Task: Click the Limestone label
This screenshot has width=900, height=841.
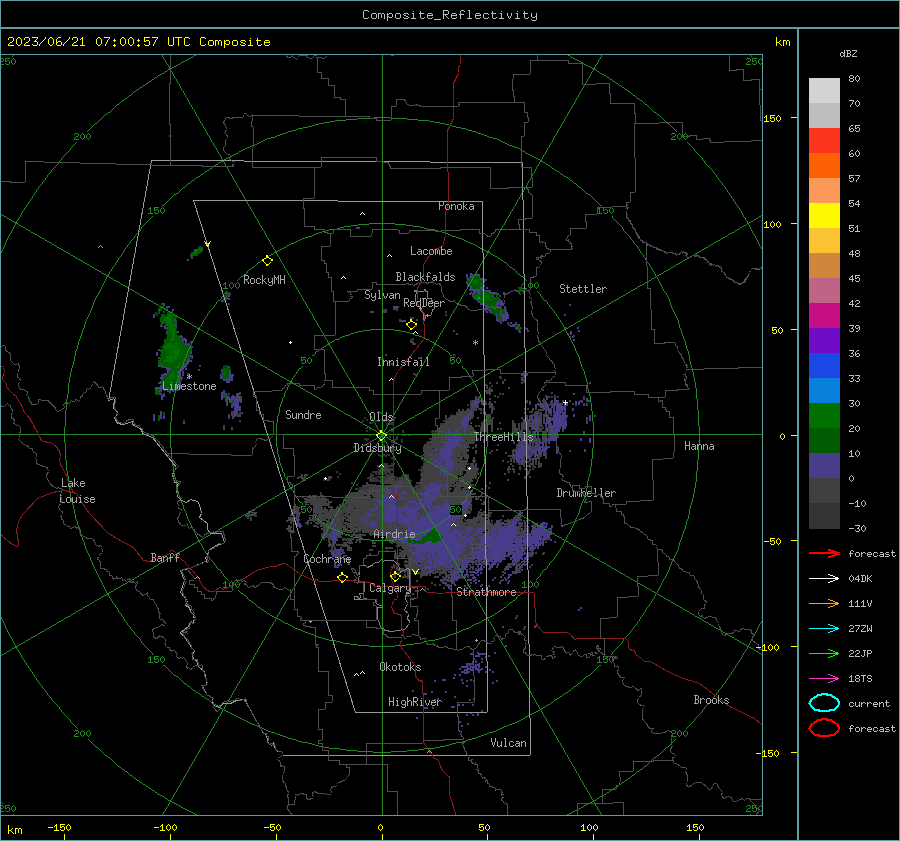Action: (189, 386)
